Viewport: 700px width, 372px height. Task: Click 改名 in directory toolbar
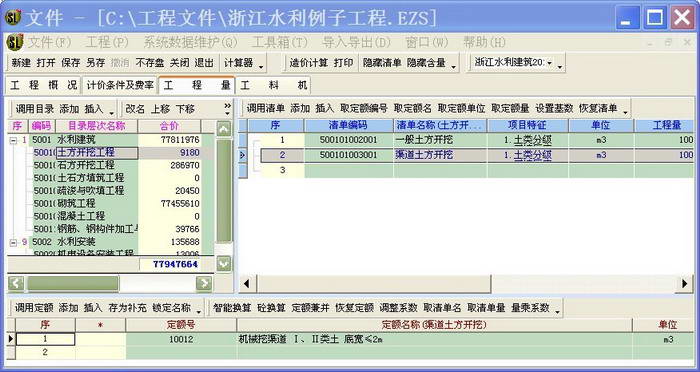[x=135, y=109]
